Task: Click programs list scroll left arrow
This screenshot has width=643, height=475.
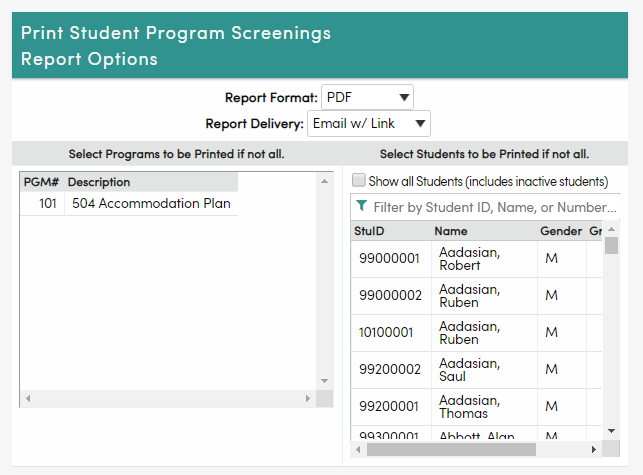Action: [27, 398]
